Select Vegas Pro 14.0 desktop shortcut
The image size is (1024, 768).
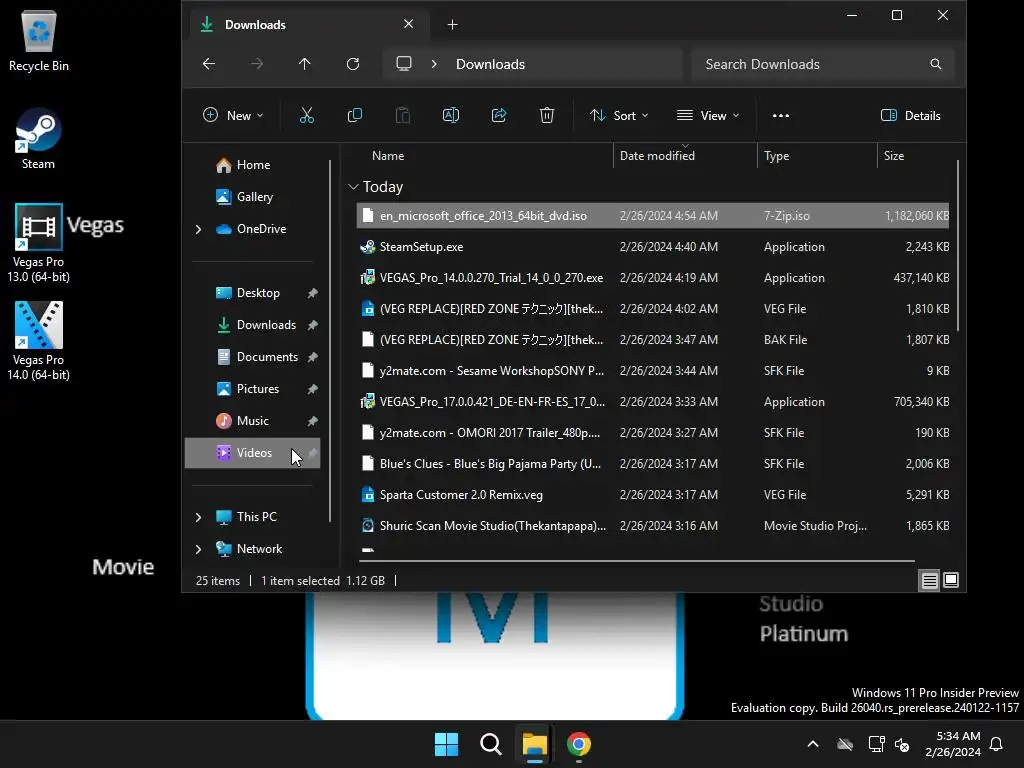click(39, 341)
